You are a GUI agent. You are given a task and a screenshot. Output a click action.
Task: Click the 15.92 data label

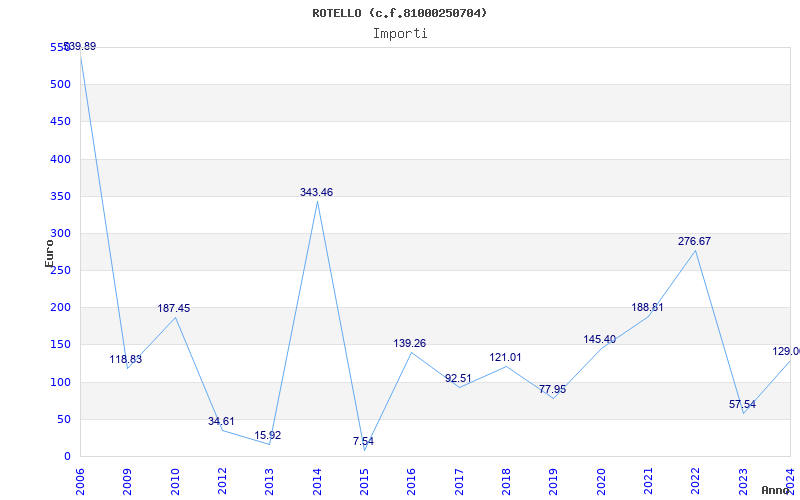pyautogui.click(x=268, y=435)
